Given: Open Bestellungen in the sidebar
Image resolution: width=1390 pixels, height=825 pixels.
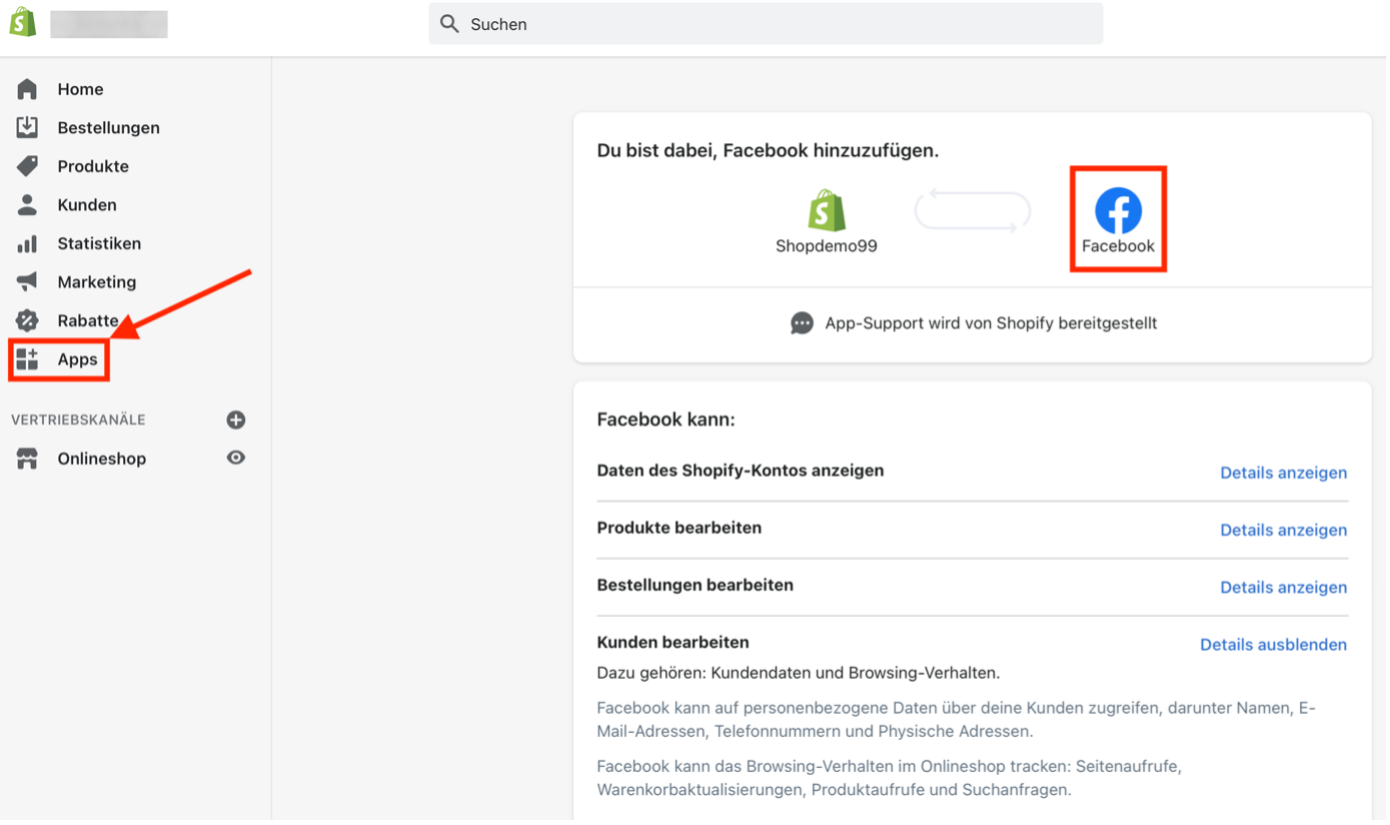Looking at the screenshot, I should 108,127.
